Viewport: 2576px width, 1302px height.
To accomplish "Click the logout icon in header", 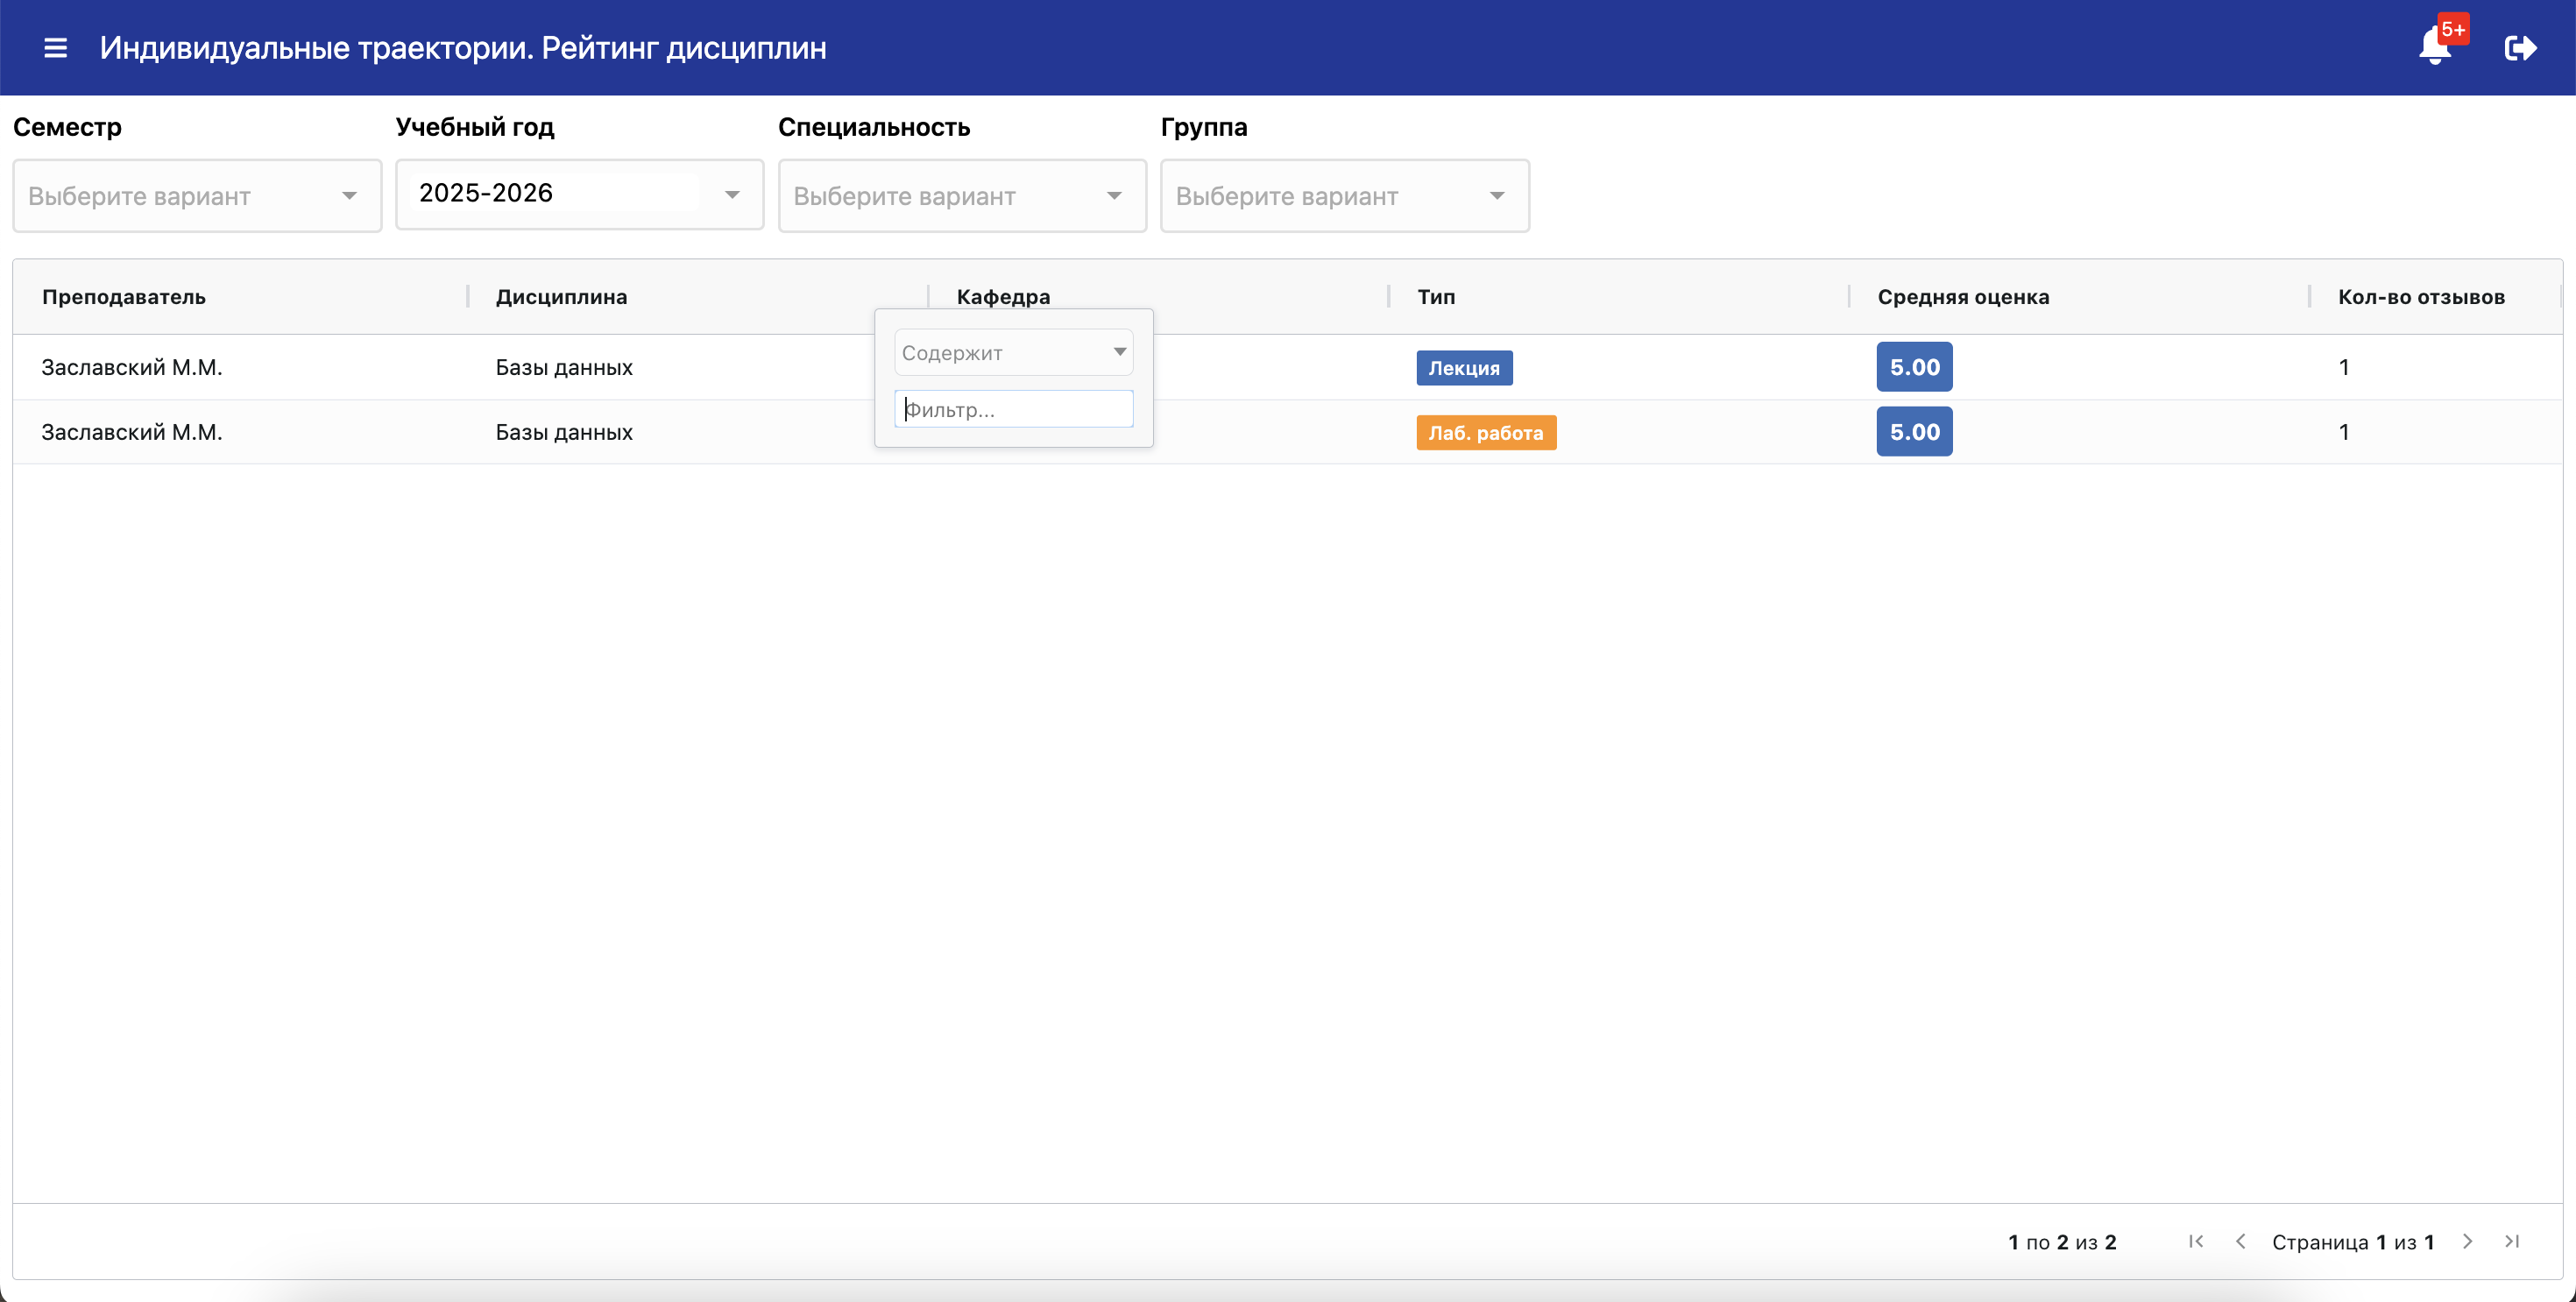I will (x=2519, y=48).
